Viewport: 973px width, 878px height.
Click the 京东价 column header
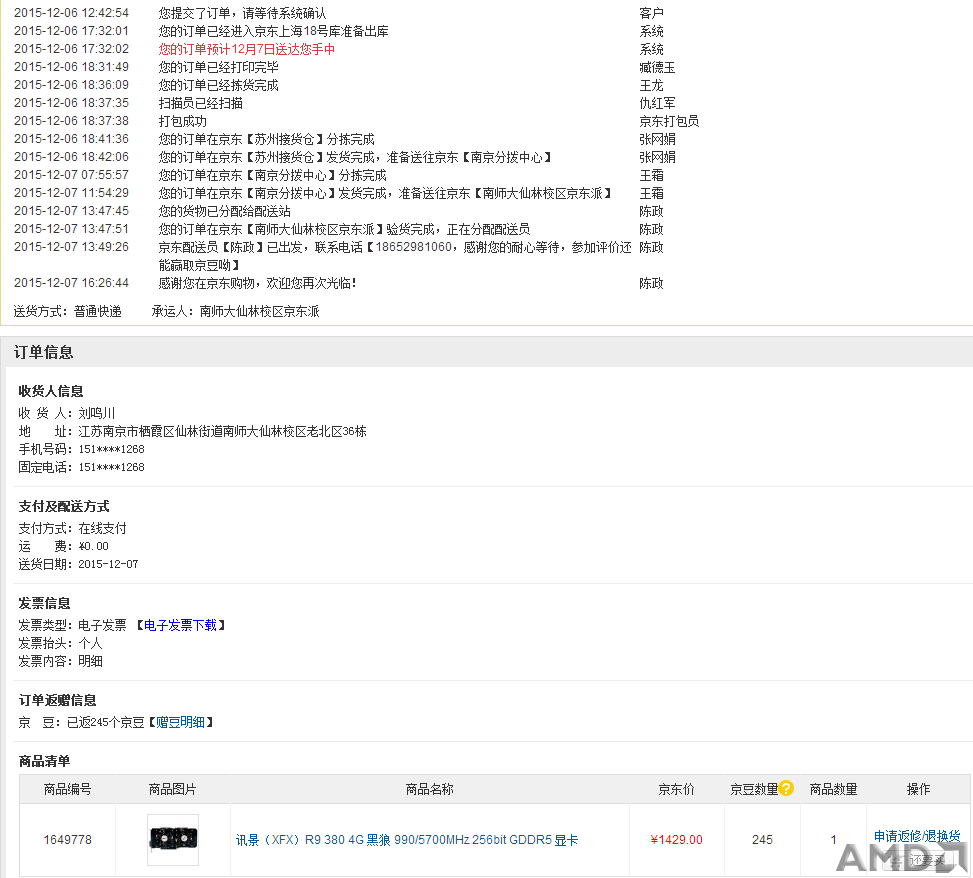point(676,789)
